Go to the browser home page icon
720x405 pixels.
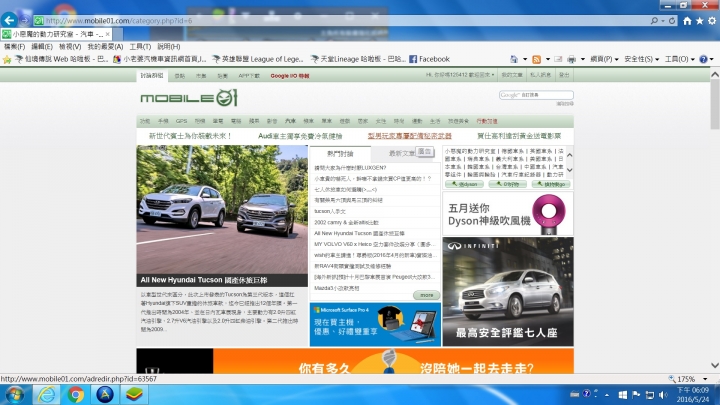click(x=687, y=21)
